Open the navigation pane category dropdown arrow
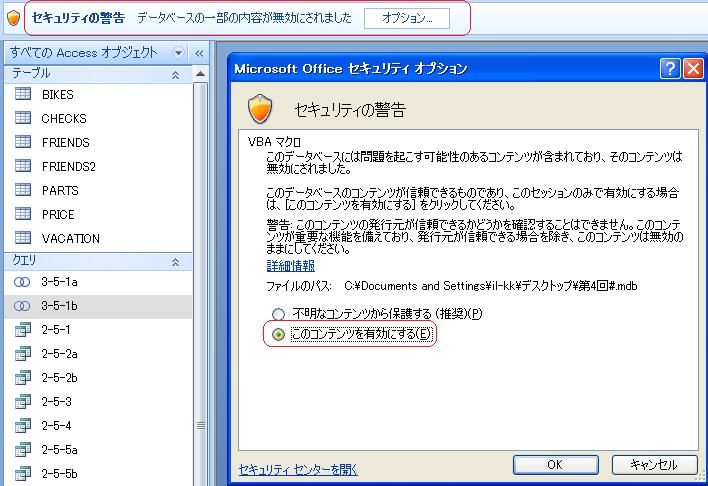 tap(178, 53)
